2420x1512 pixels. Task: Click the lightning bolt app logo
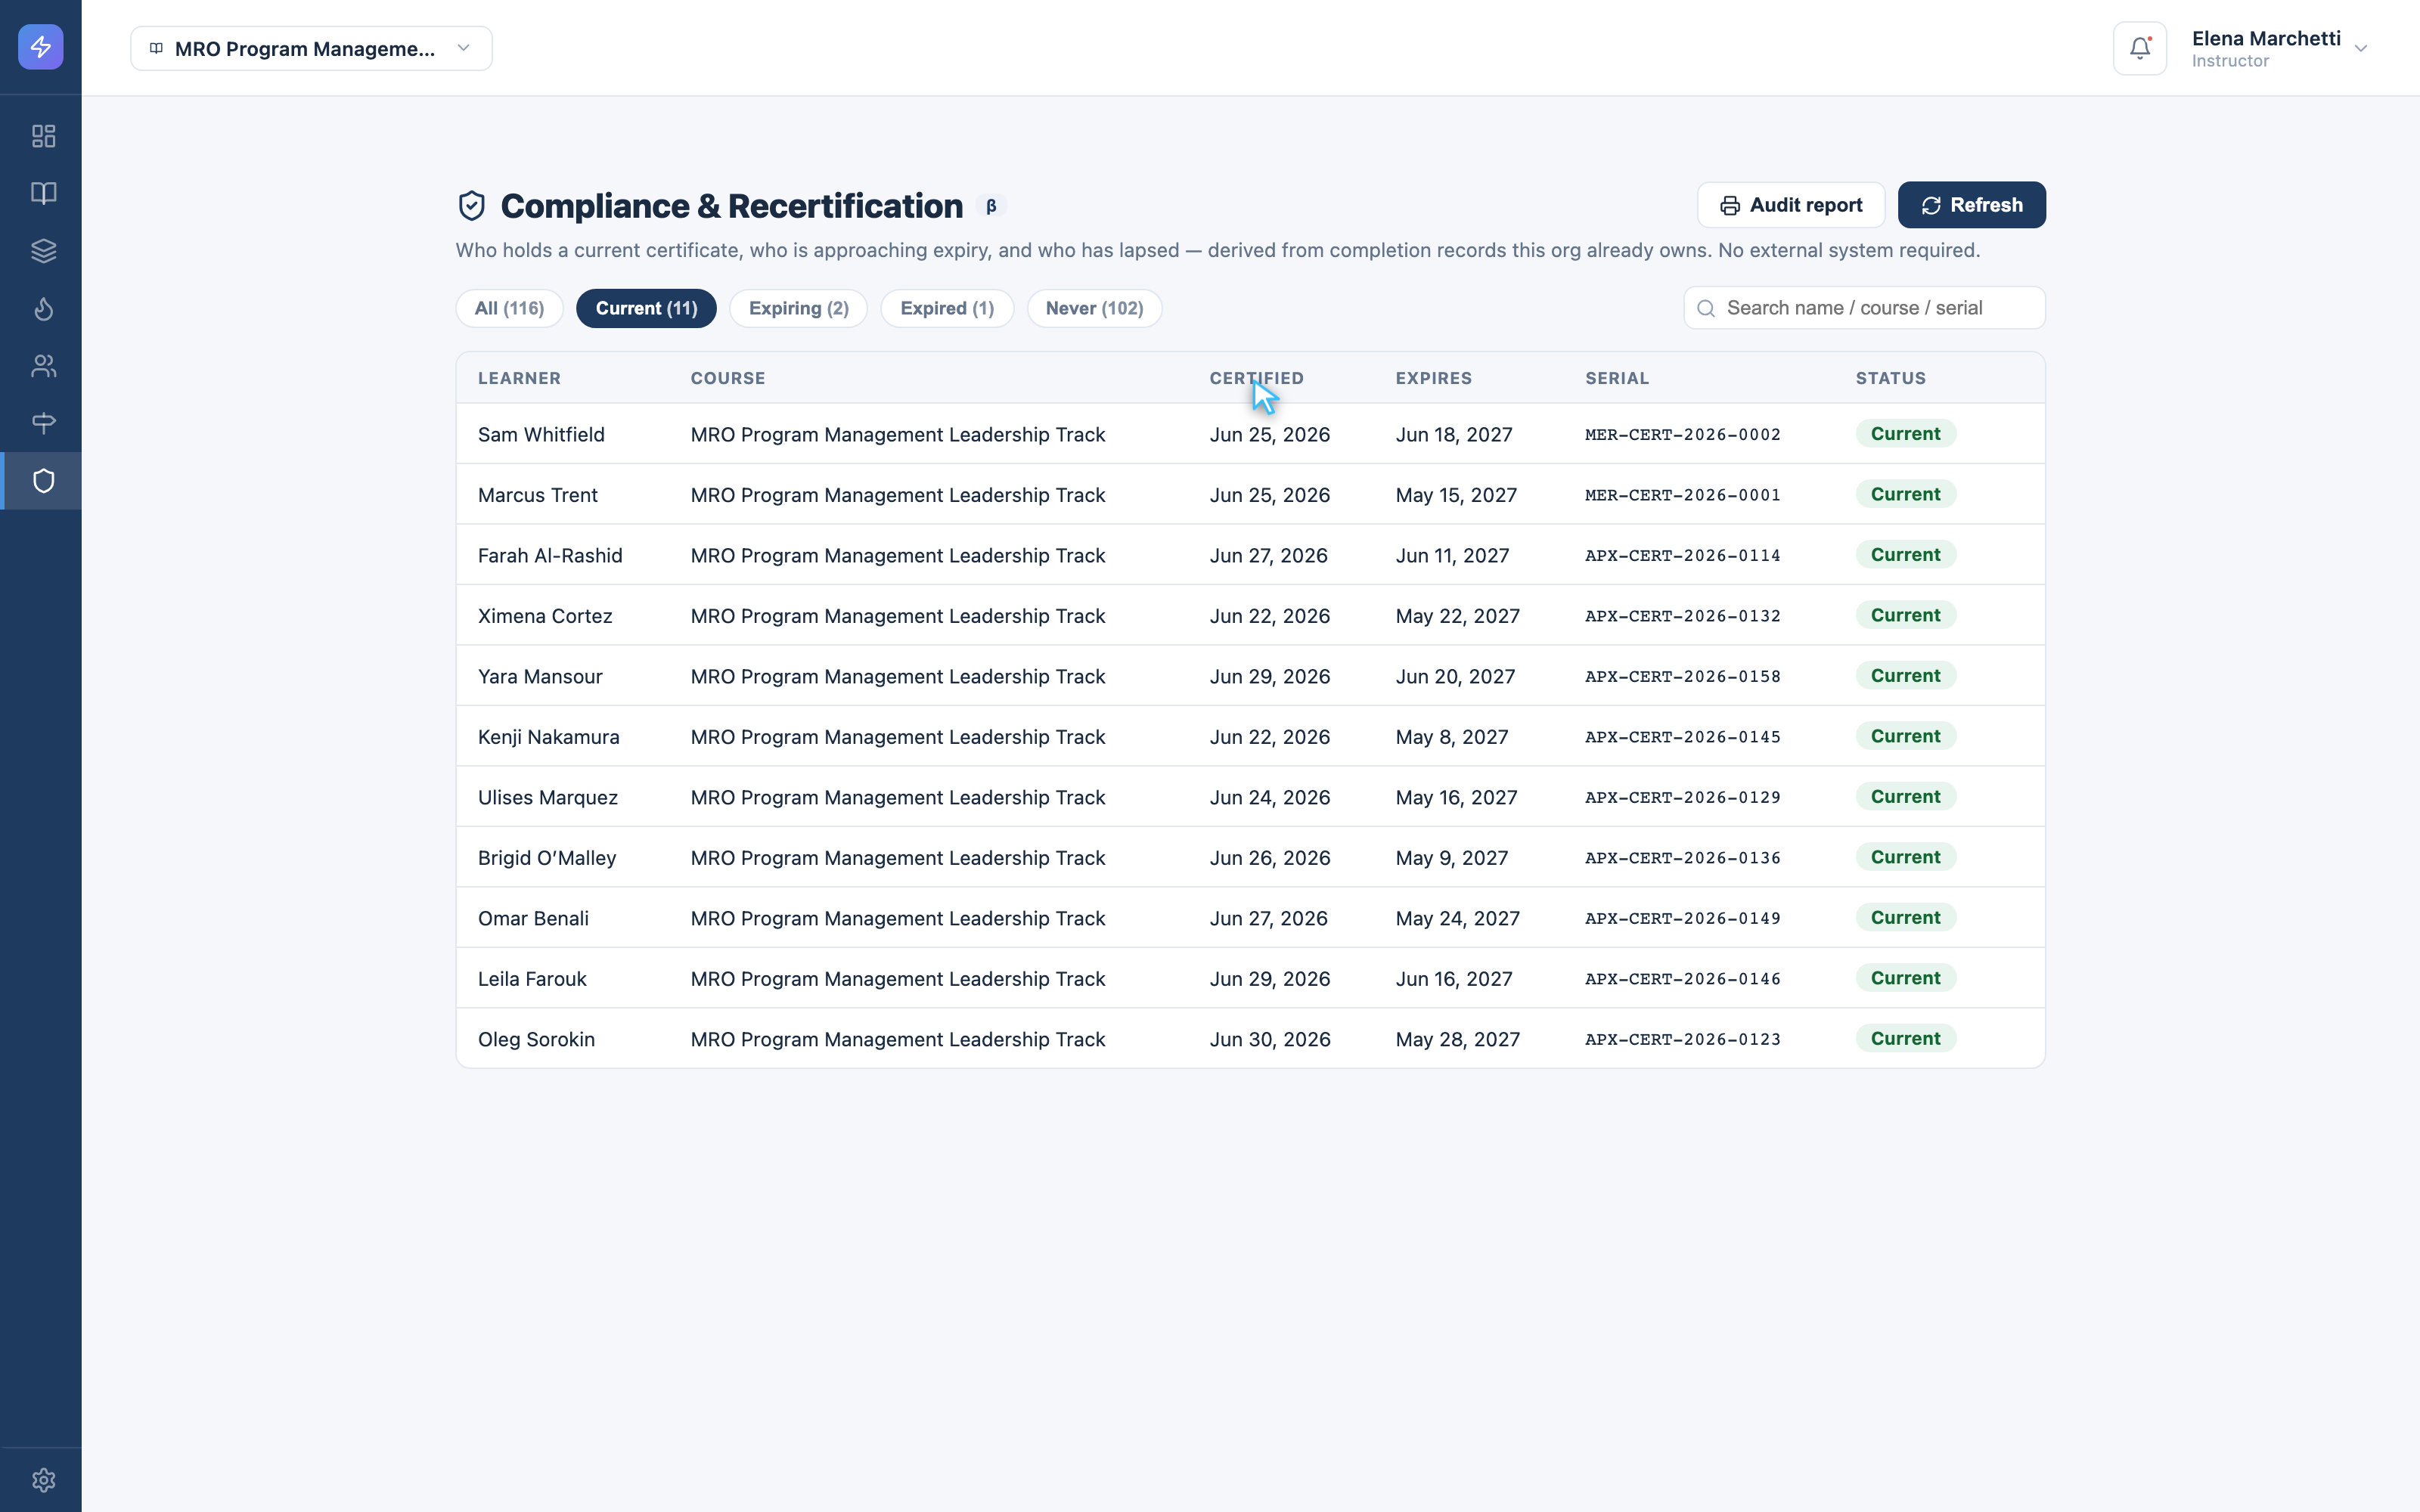pyautogui.click(x=41, y=47)
